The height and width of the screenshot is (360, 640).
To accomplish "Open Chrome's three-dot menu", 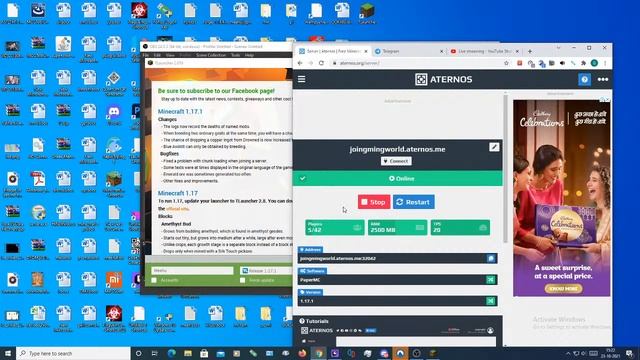I will point(605,63).
